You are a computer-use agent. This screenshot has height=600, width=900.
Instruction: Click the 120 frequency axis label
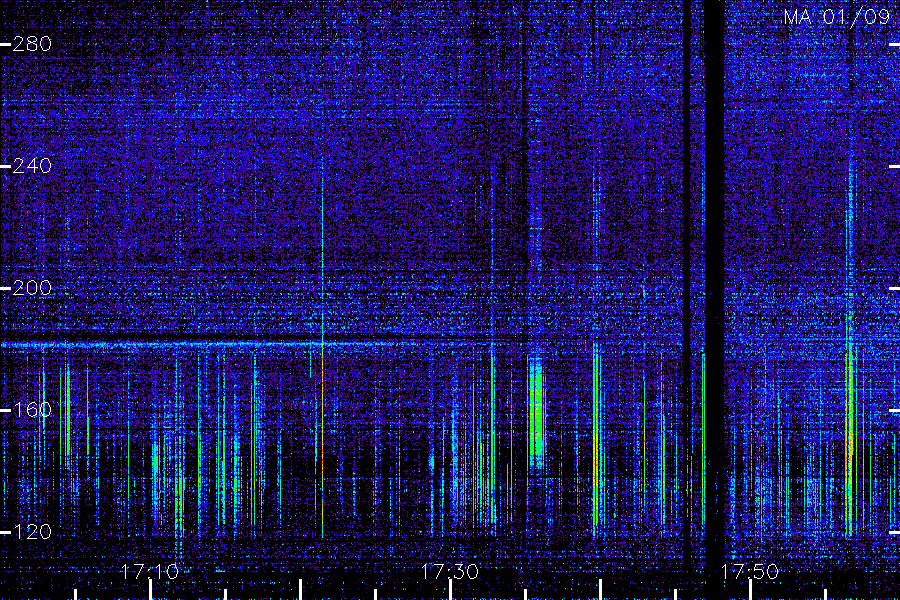coord(32,532)
